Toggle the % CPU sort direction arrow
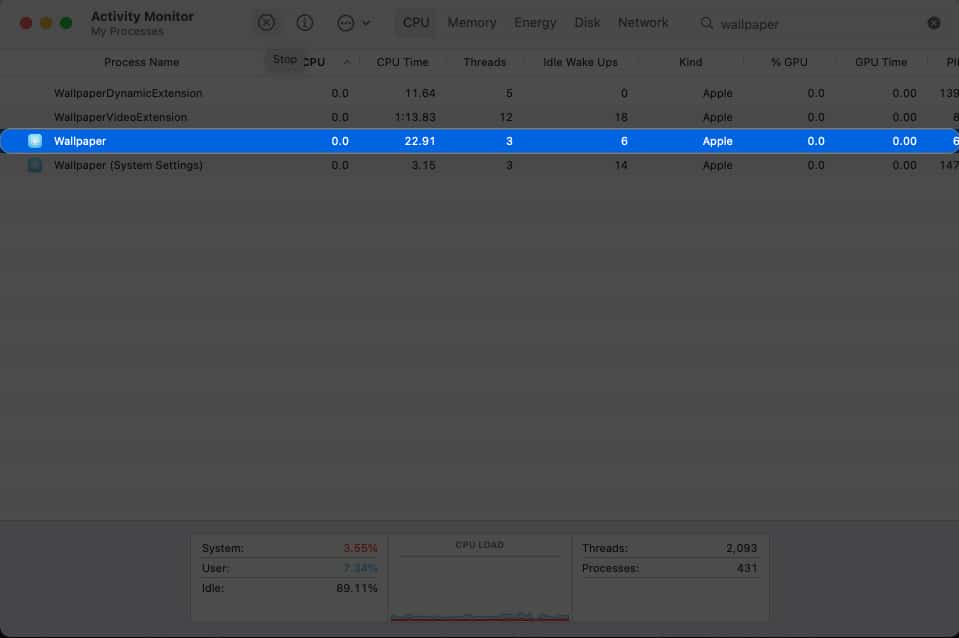This screenshot has width=959, height=638. [x=347, y=62]
